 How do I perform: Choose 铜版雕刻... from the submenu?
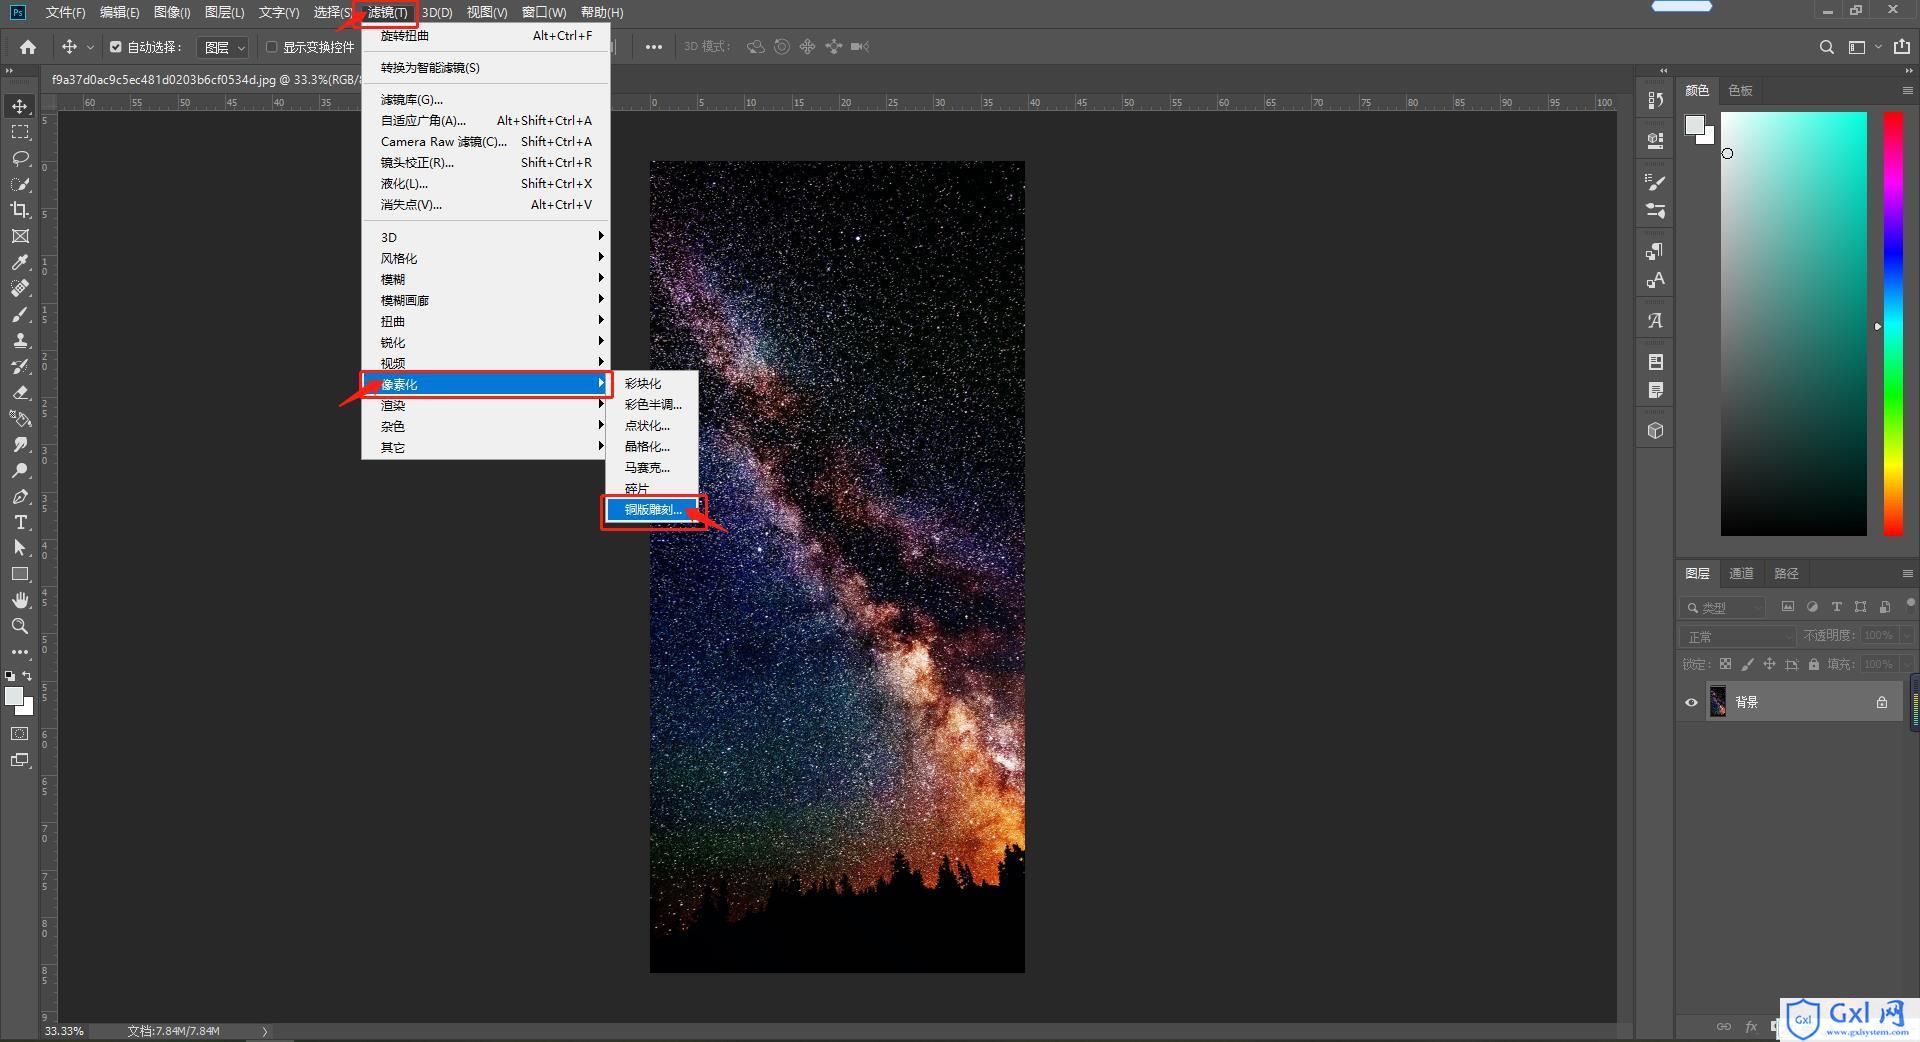[653, 510]
